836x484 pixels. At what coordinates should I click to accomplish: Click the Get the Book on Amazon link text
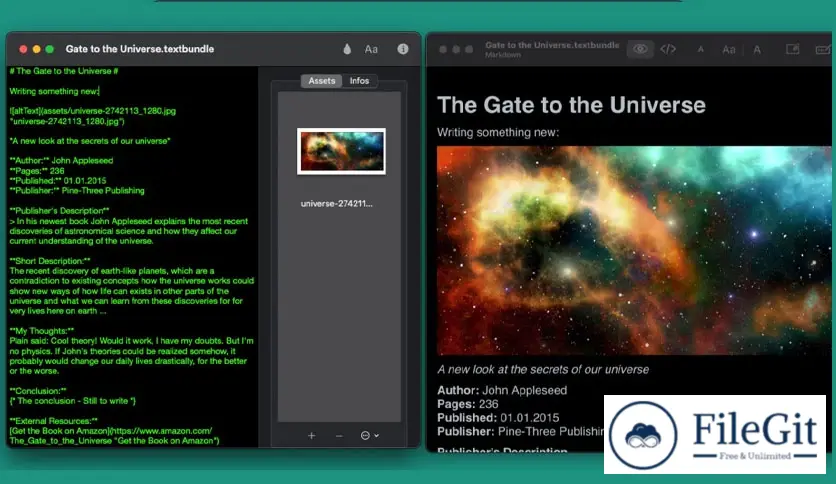114,436
